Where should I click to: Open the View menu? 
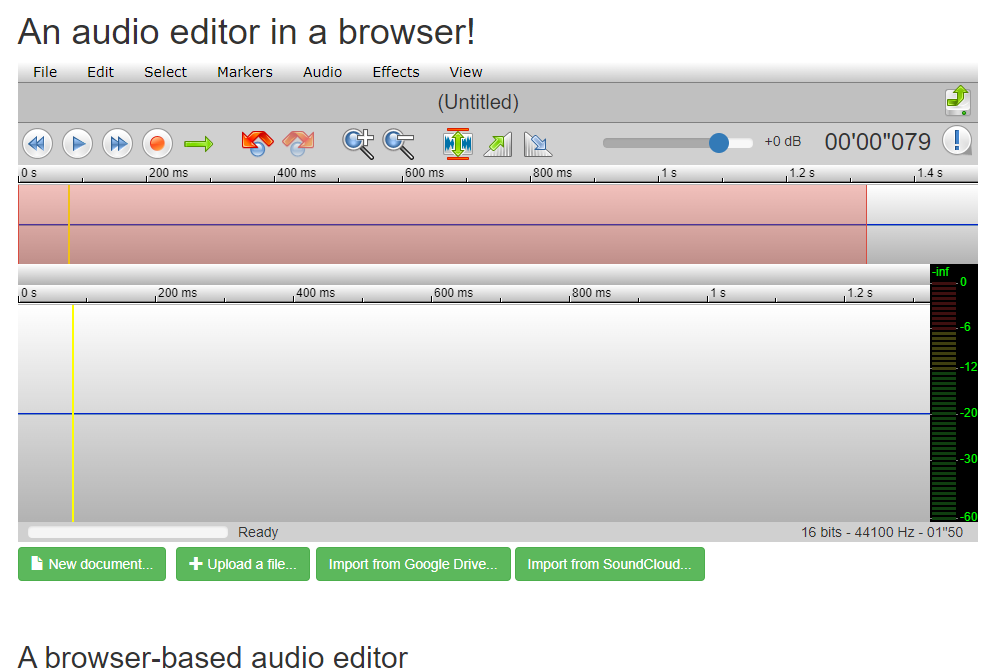tap(466, 72)
